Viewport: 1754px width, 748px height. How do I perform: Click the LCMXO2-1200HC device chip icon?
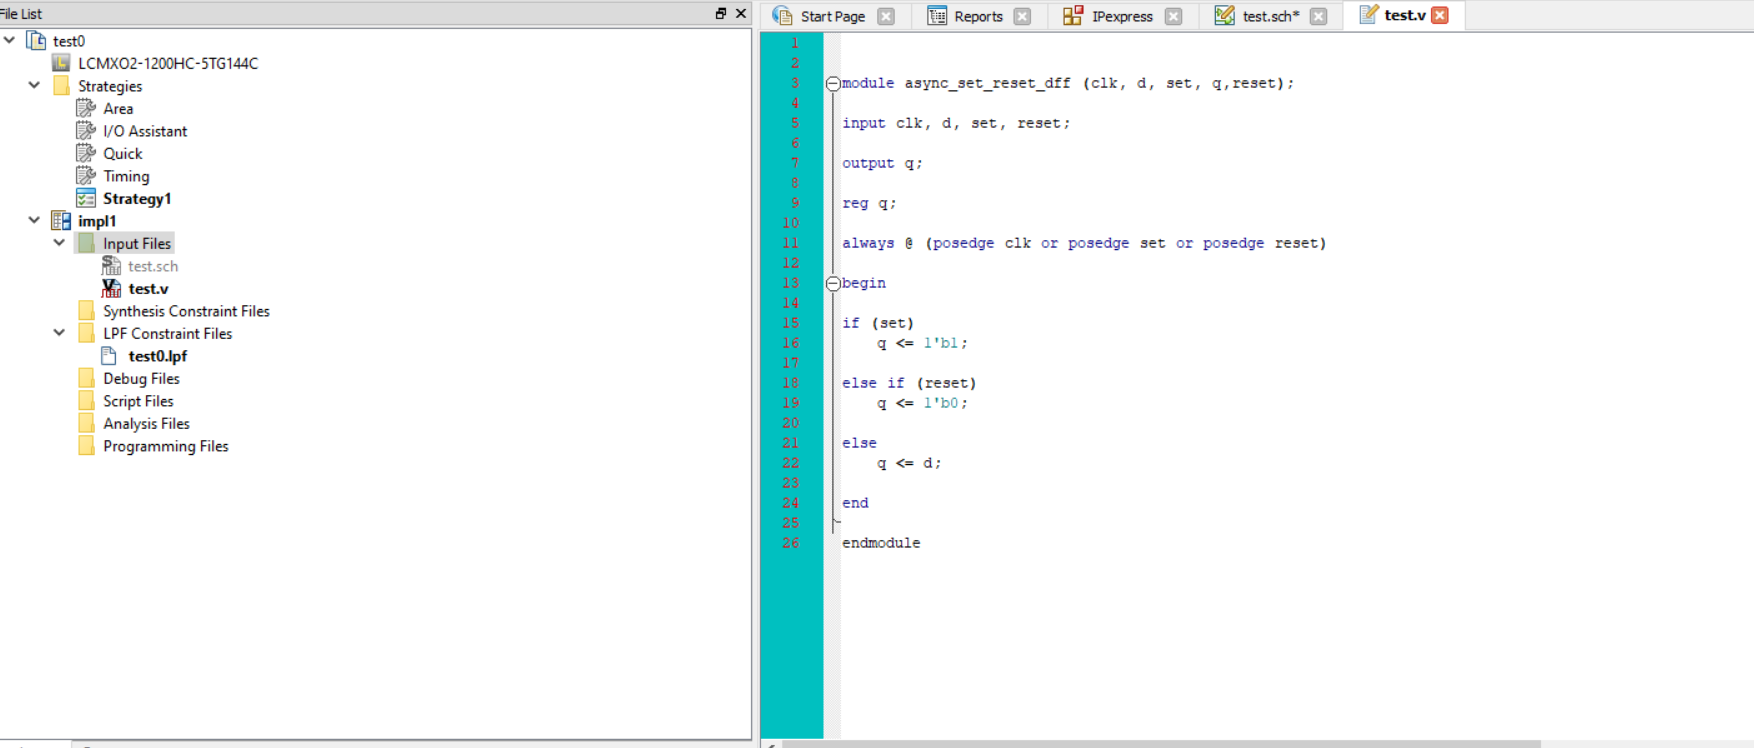pyautogui.click(x=61, y=63)
